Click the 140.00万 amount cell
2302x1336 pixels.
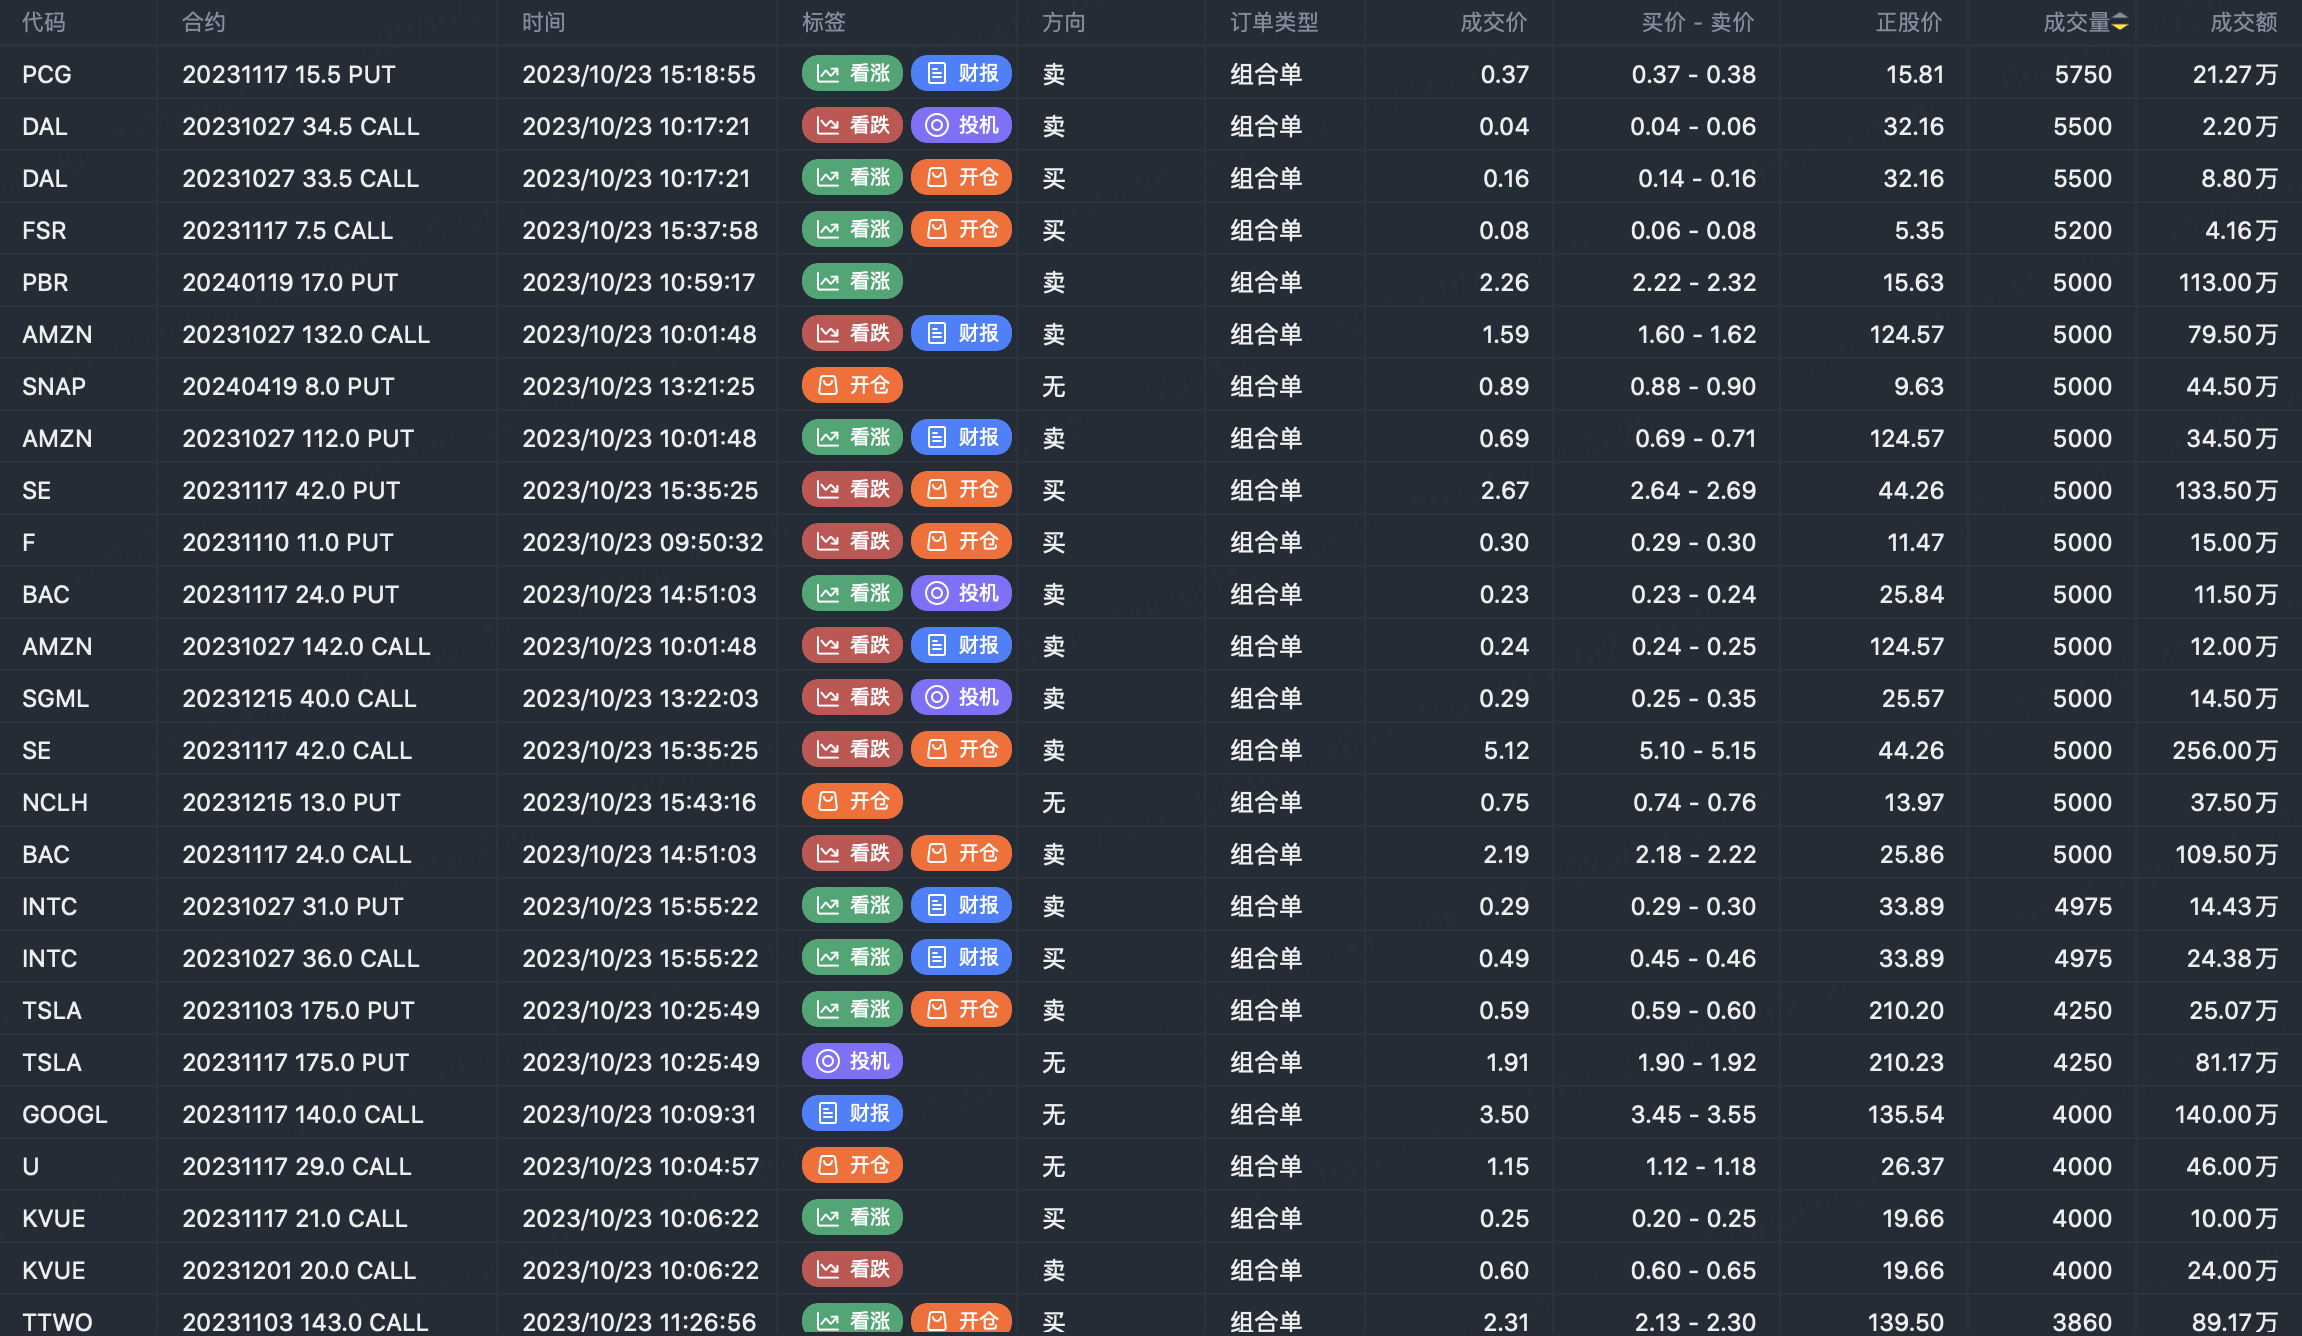pos(2226,1114)
